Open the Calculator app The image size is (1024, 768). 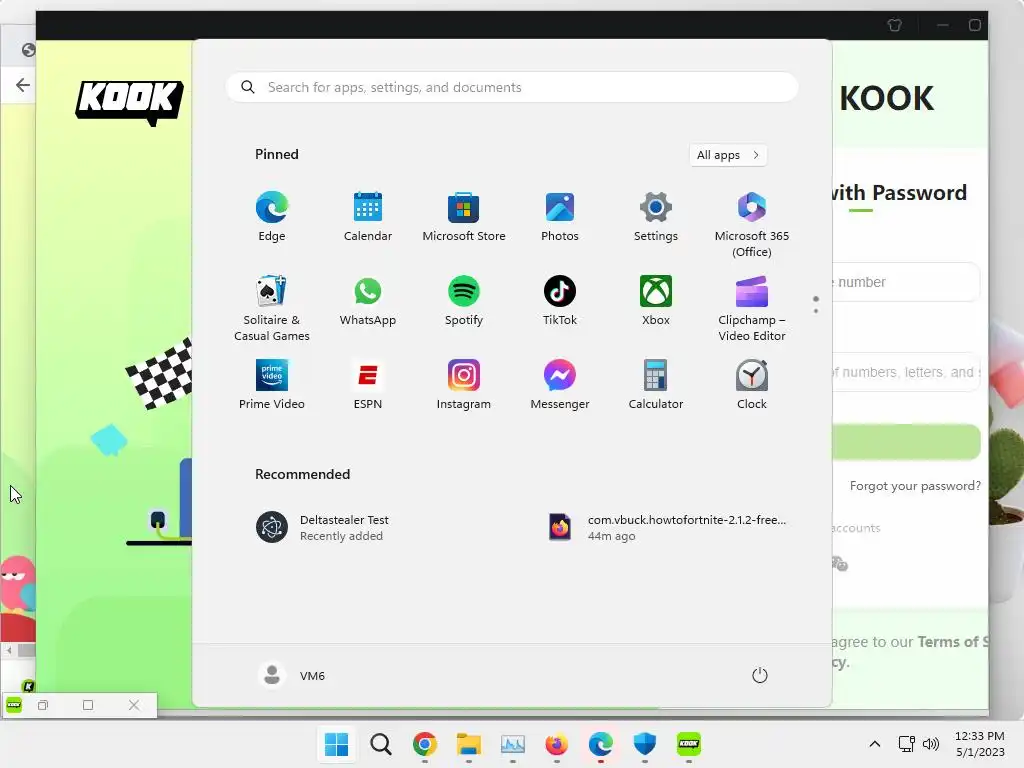656,385
